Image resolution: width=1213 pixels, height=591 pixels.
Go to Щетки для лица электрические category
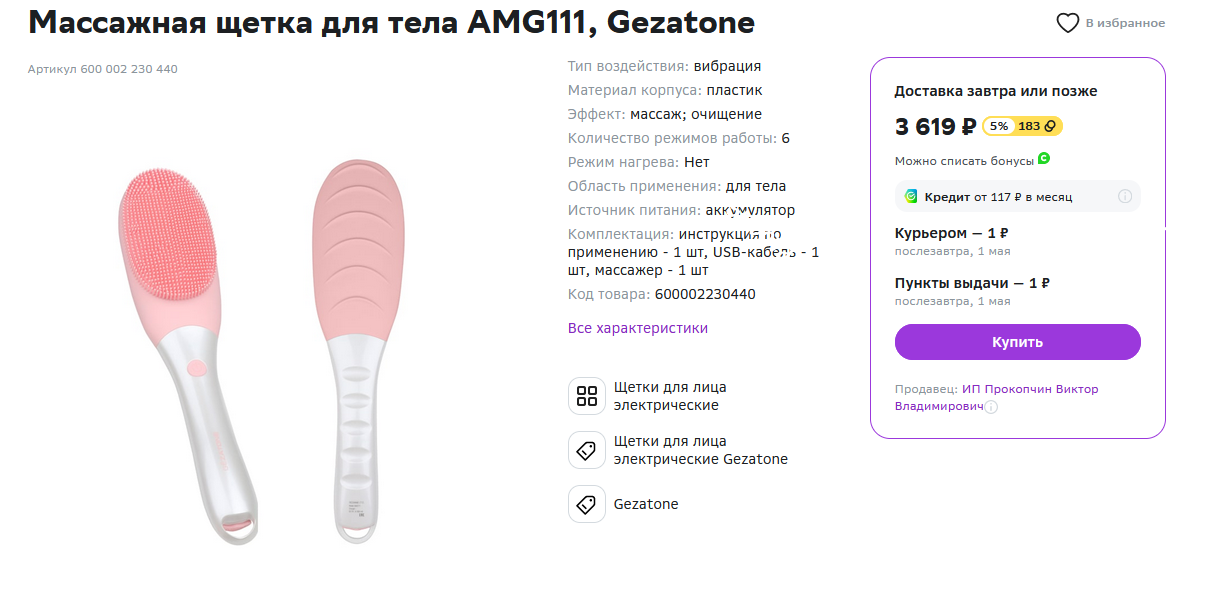point(670,396)
